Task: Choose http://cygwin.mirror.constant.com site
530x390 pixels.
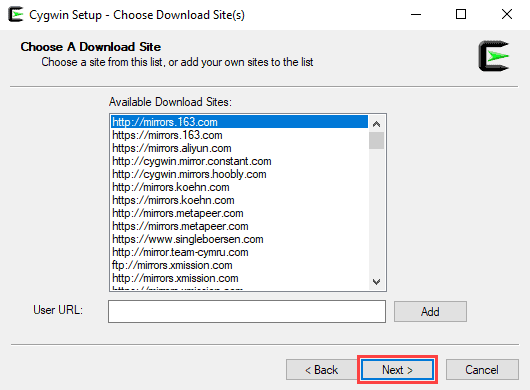Action: tap(240, 161)
